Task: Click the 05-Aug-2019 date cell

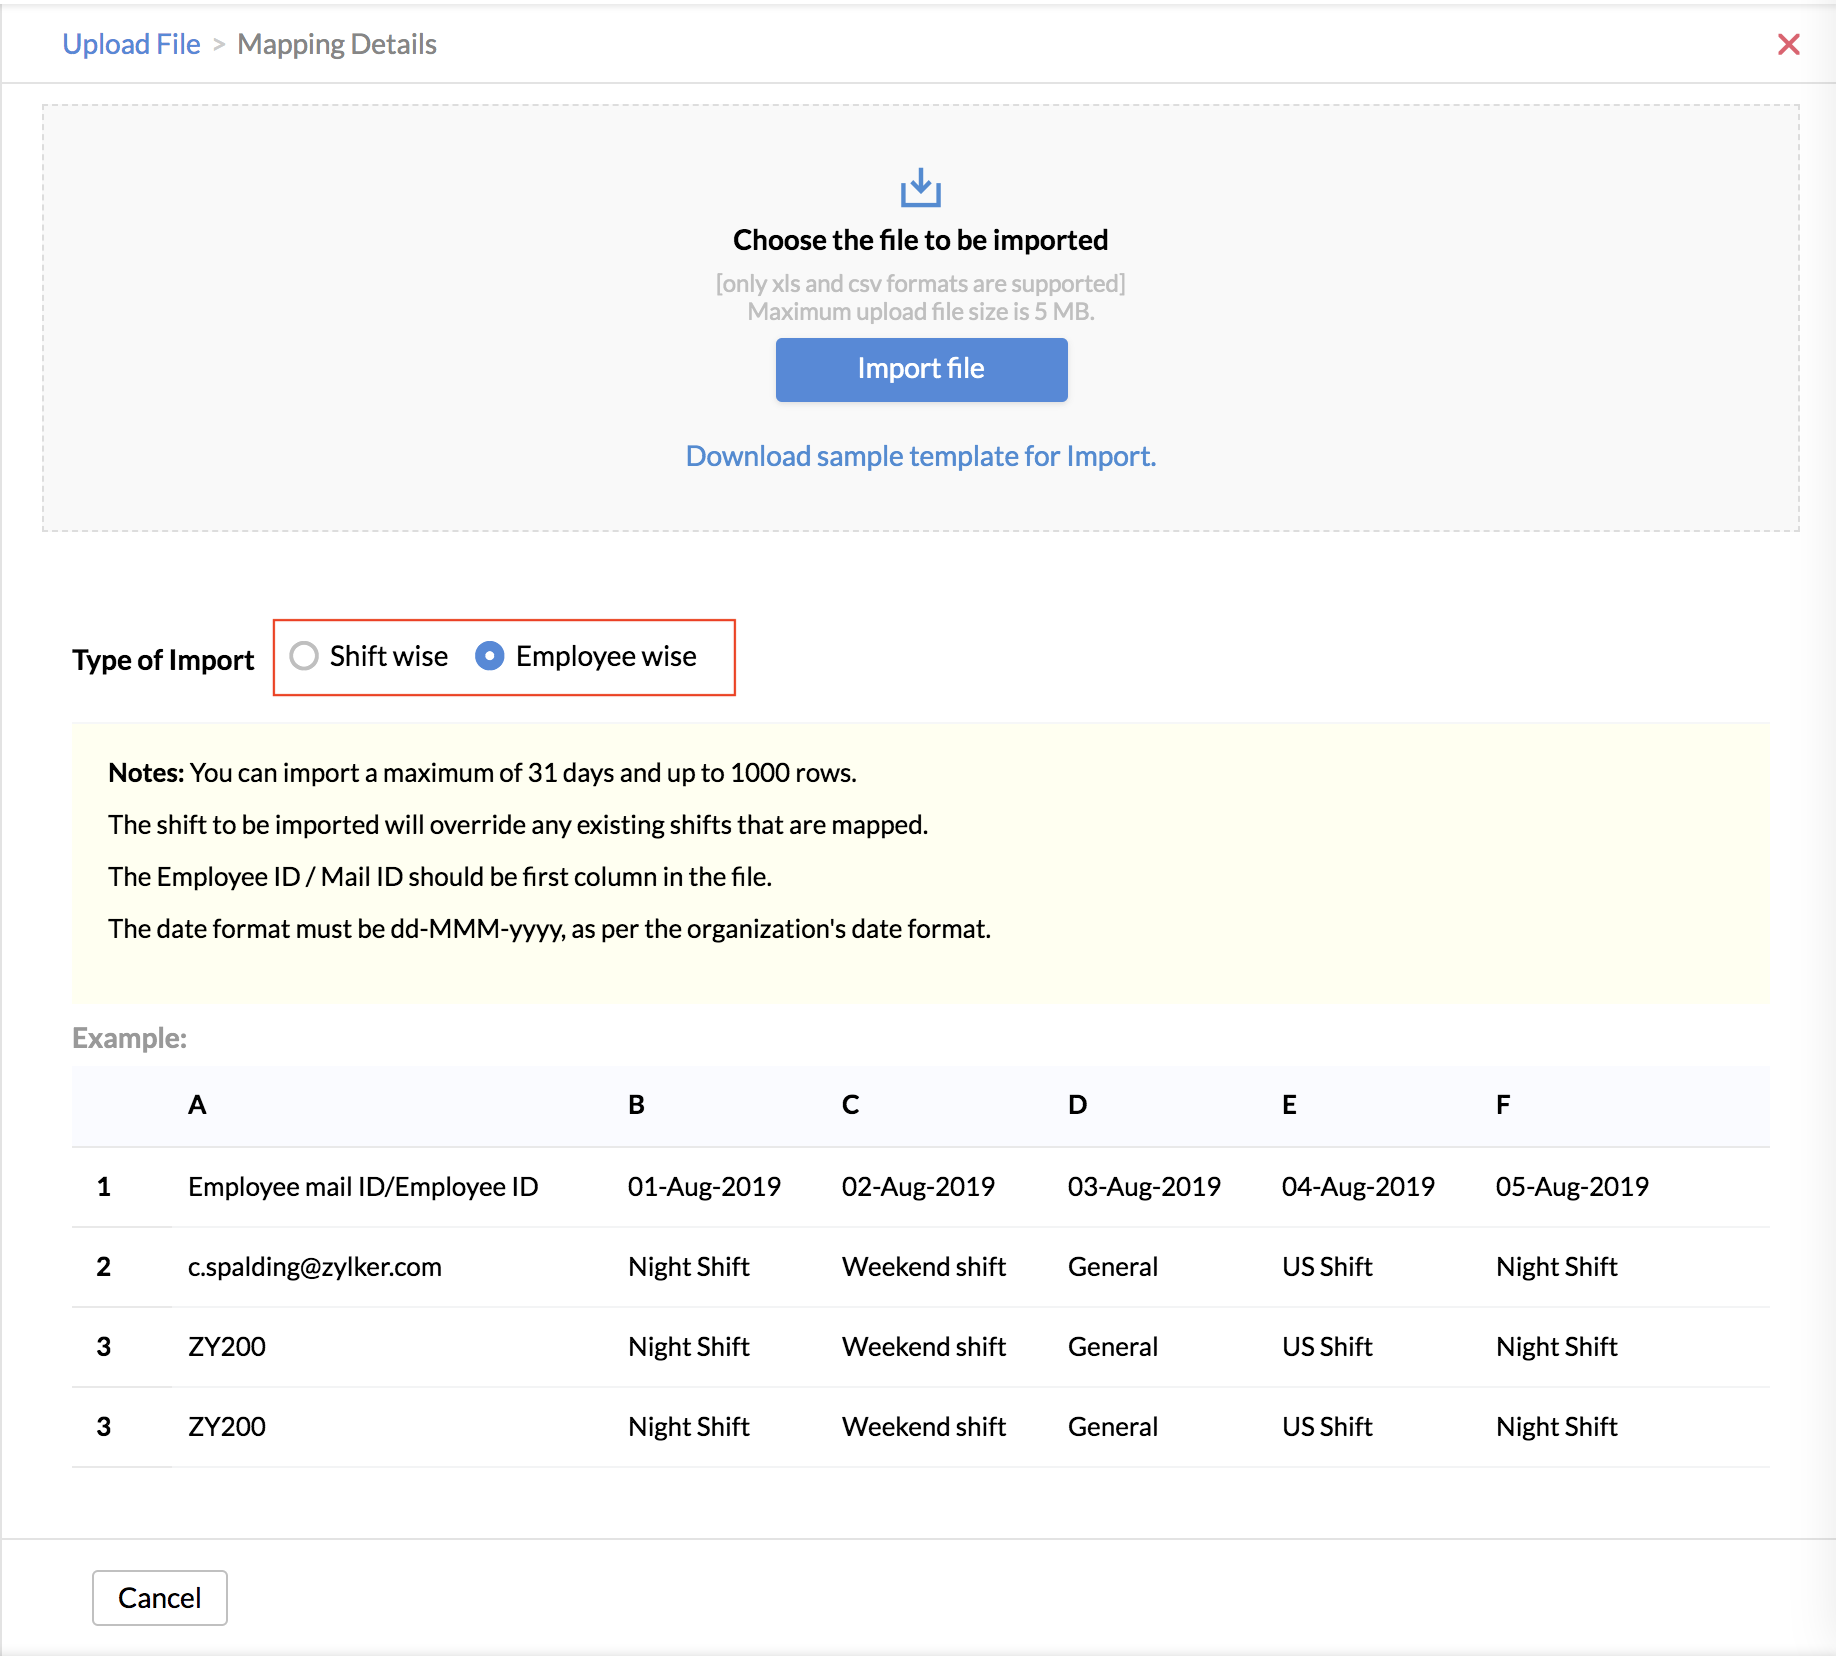Action: [1571, 1187]
